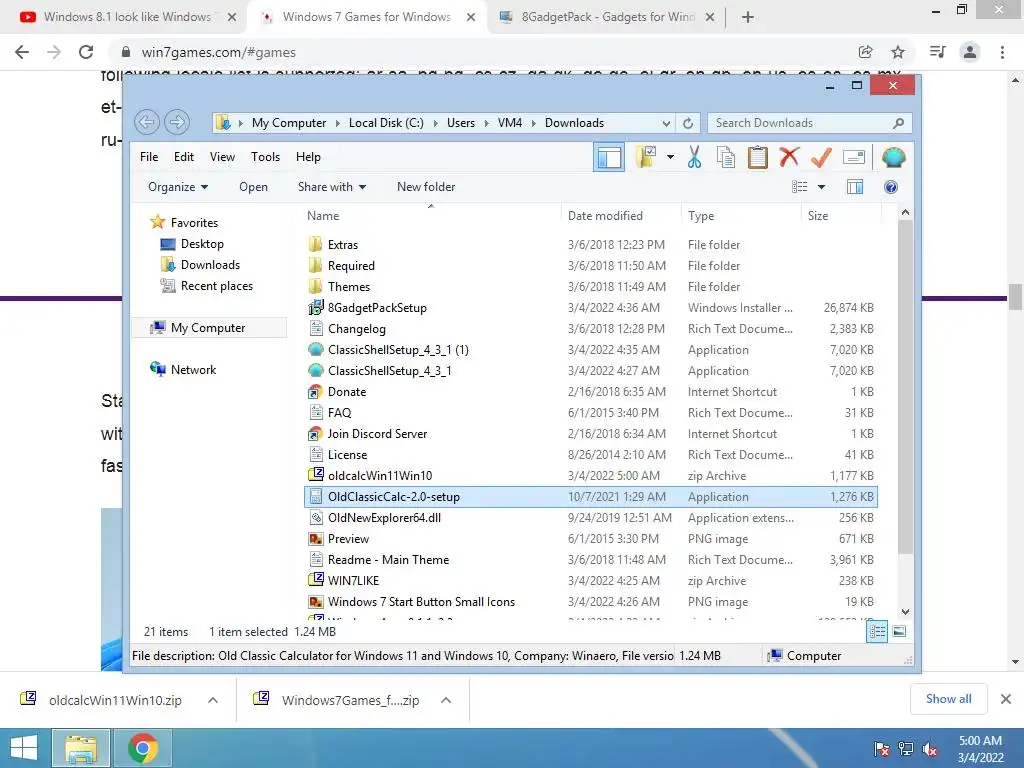Select the 8GadgetPackSetup installer file
The height and width of the screenshot is (768, 1024).
pos(377,308)
